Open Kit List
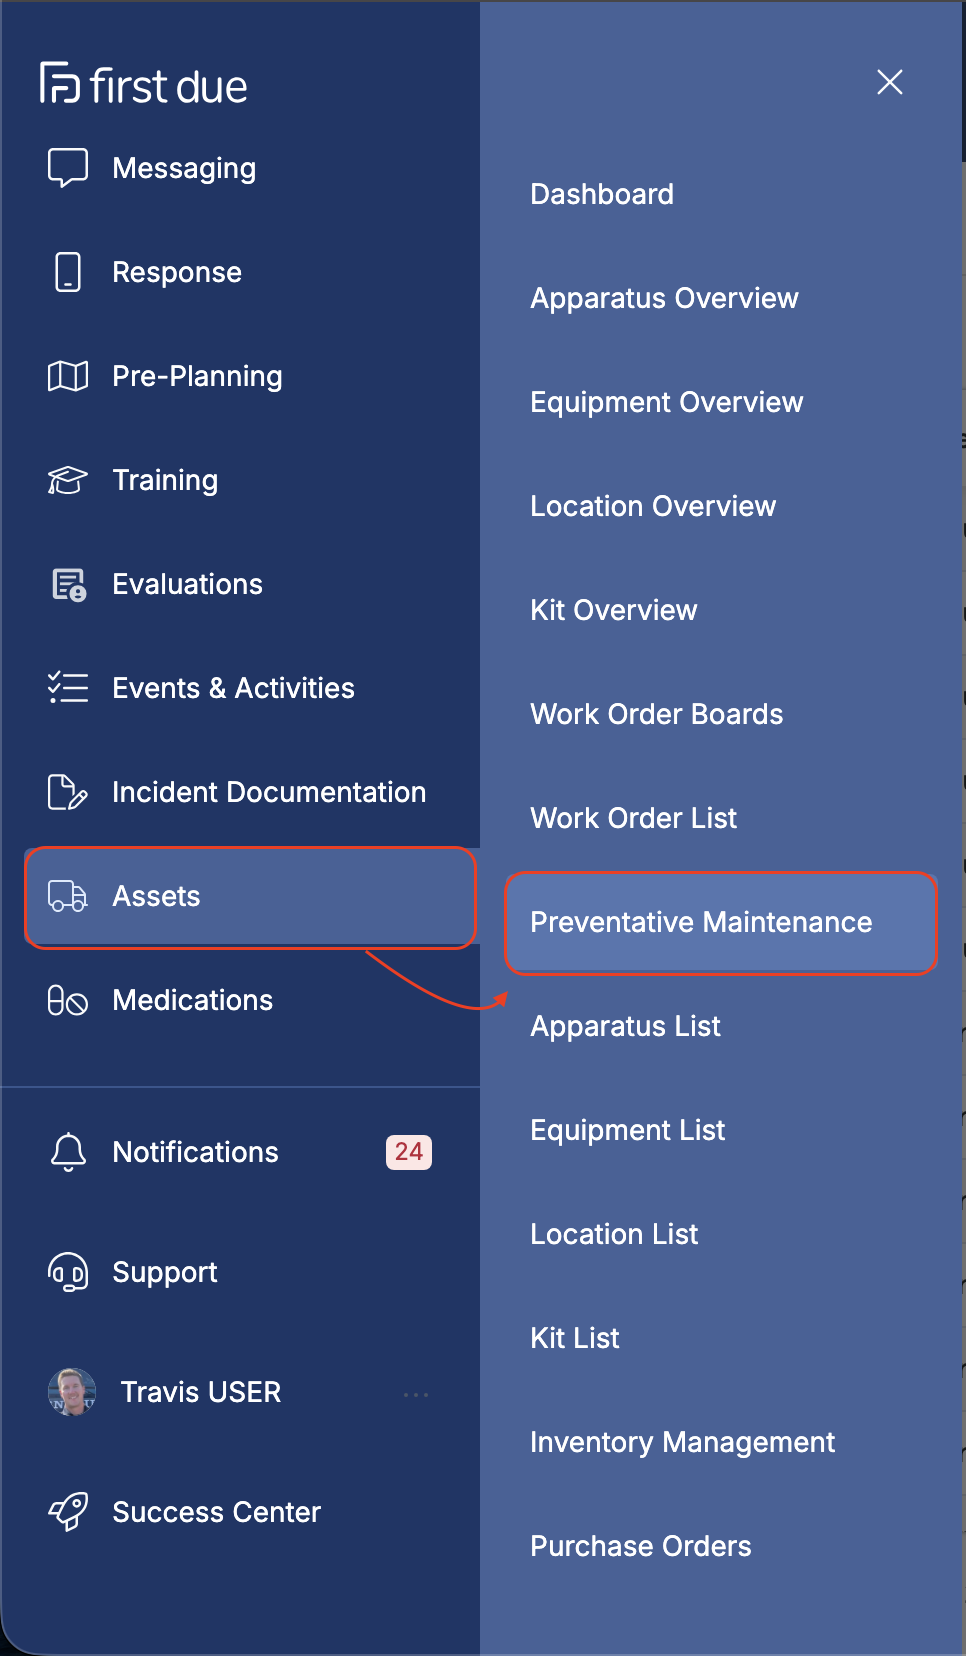The height and width of the screenshot is (1656, 966). point(575,1338)
